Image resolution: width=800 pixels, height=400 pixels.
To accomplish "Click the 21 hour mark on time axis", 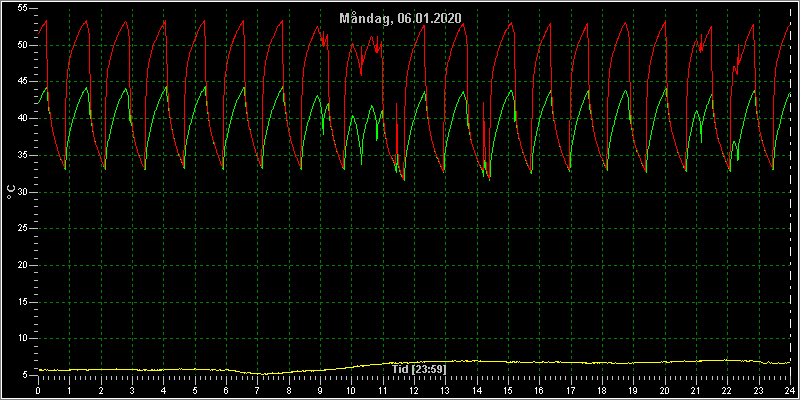I will coord(696,390).
